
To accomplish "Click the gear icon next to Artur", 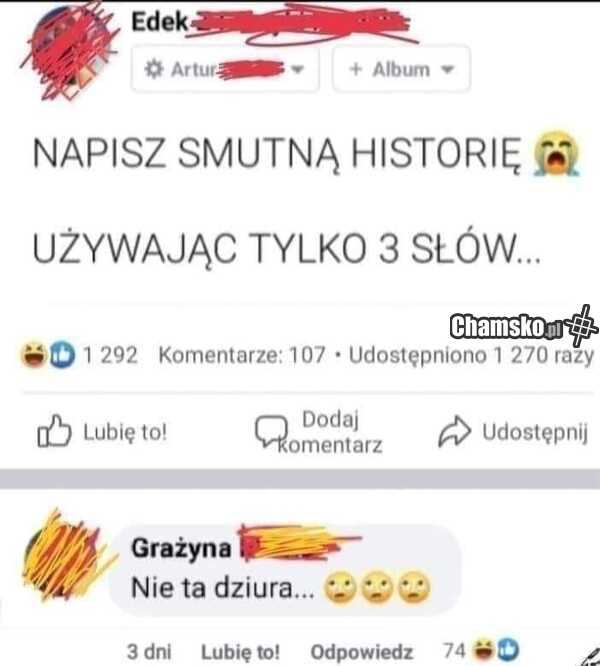I will point(153,69).
